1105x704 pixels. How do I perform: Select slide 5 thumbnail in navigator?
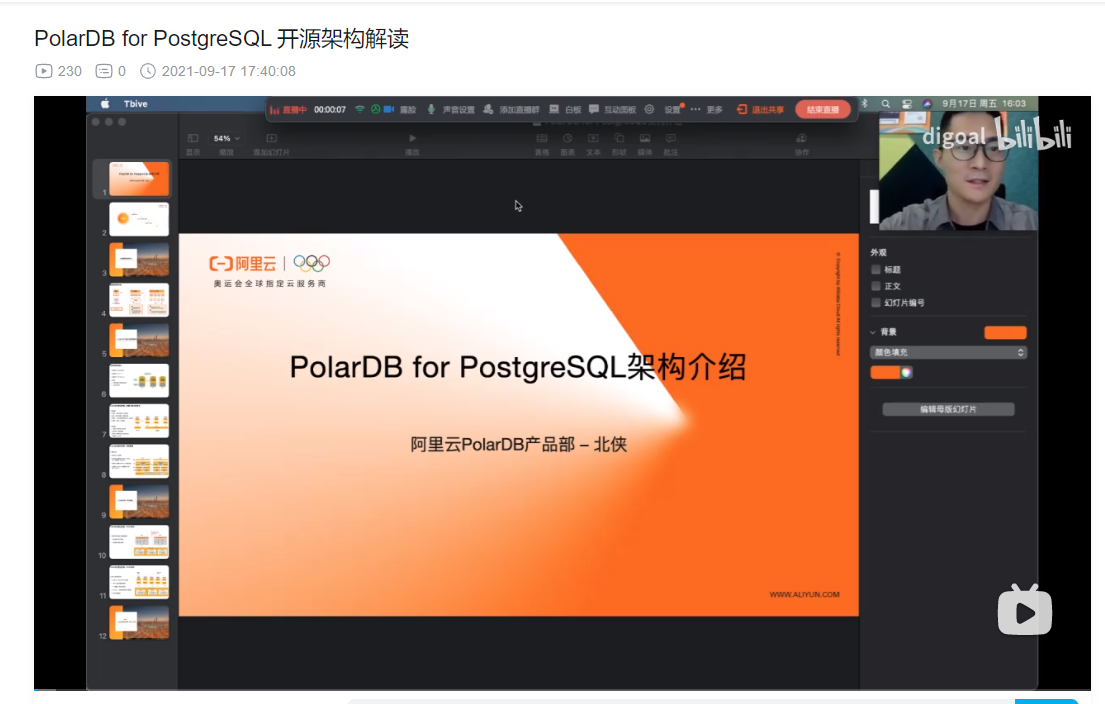pyautogui.click(x=139, y=340)
